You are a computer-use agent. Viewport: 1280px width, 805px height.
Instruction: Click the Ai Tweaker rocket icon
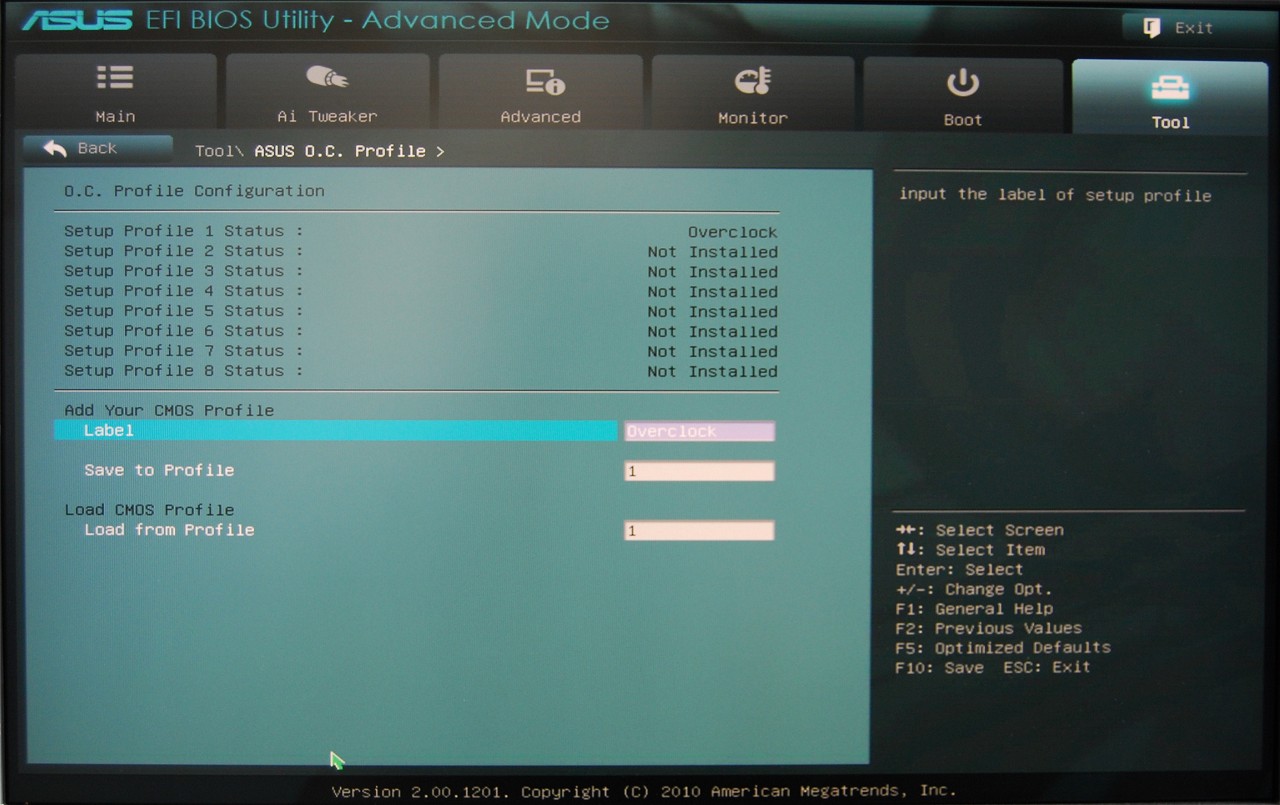326,77
